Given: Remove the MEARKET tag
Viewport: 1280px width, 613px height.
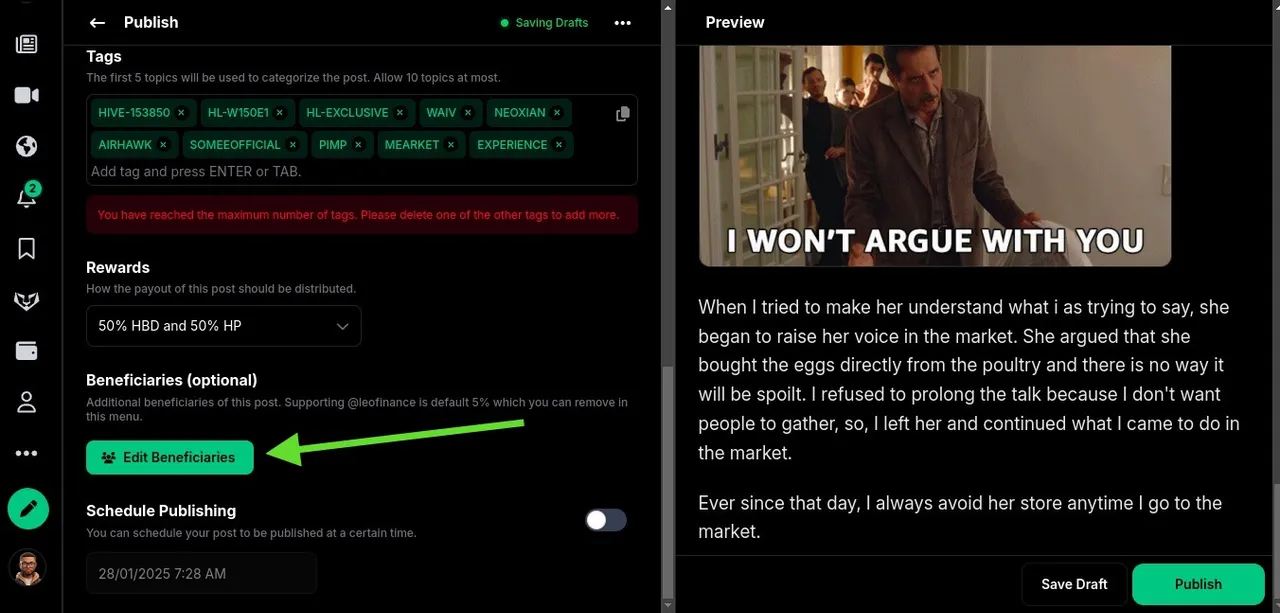Looking at the screenshot, I should [451, 145].
